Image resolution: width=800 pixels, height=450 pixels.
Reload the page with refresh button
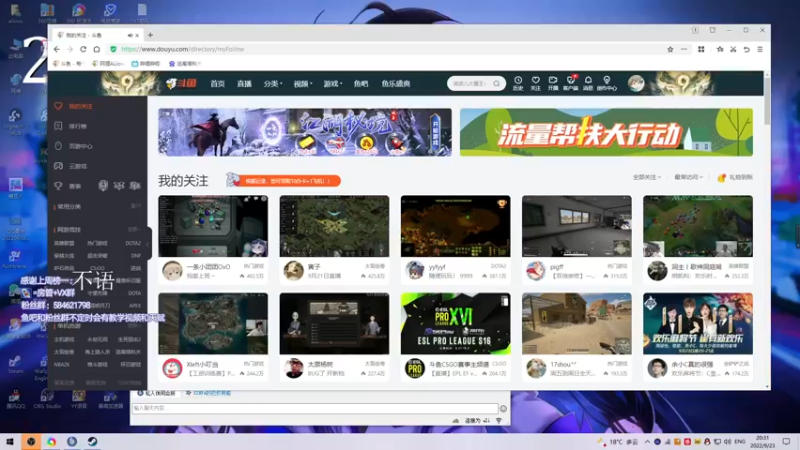click(x=83, y=49)
